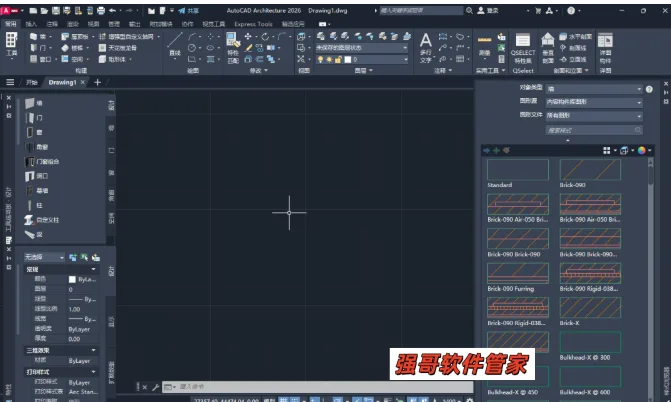671x402 pixels.
Task: Click the 立面线 elevation line button
Action: tap(573, 60)
